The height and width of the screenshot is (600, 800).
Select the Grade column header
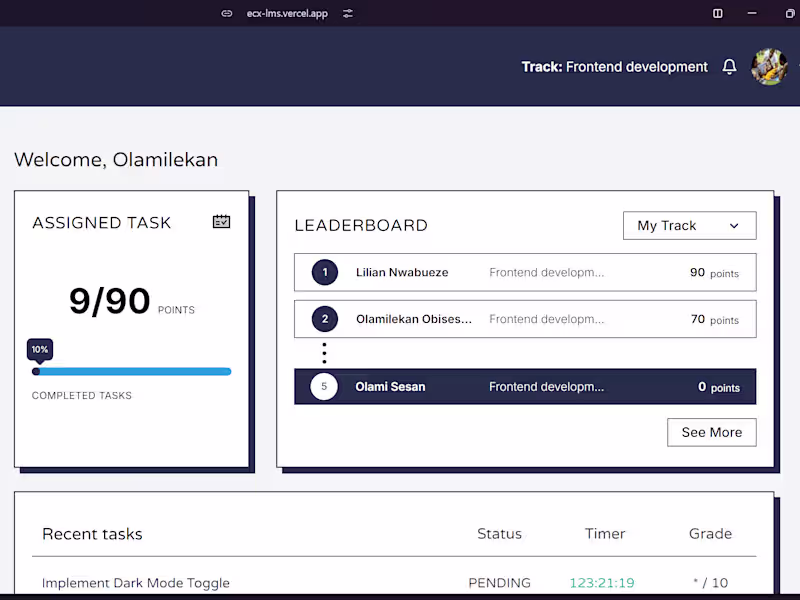tap(710, 534)
